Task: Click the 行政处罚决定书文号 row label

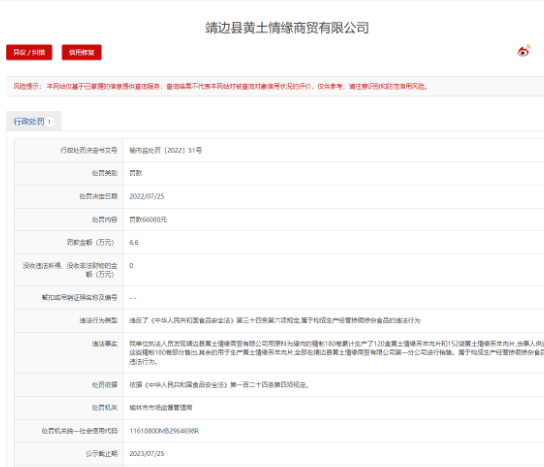Action: 89,150
